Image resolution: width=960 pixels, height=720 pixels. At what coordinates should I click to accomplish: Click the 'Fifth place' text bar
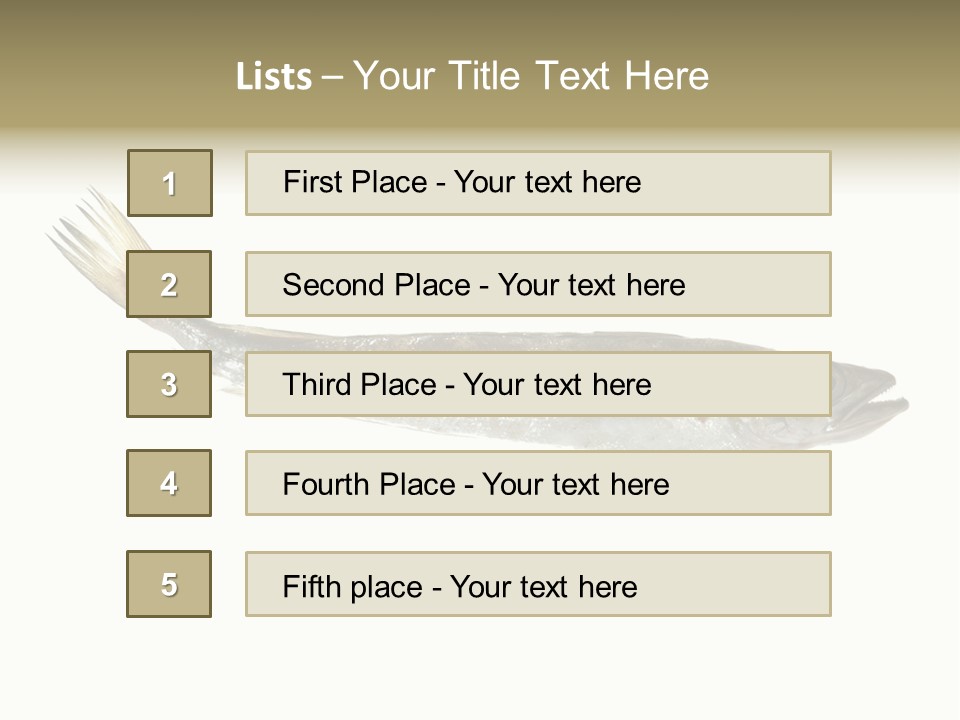click(x=538, y=584)
